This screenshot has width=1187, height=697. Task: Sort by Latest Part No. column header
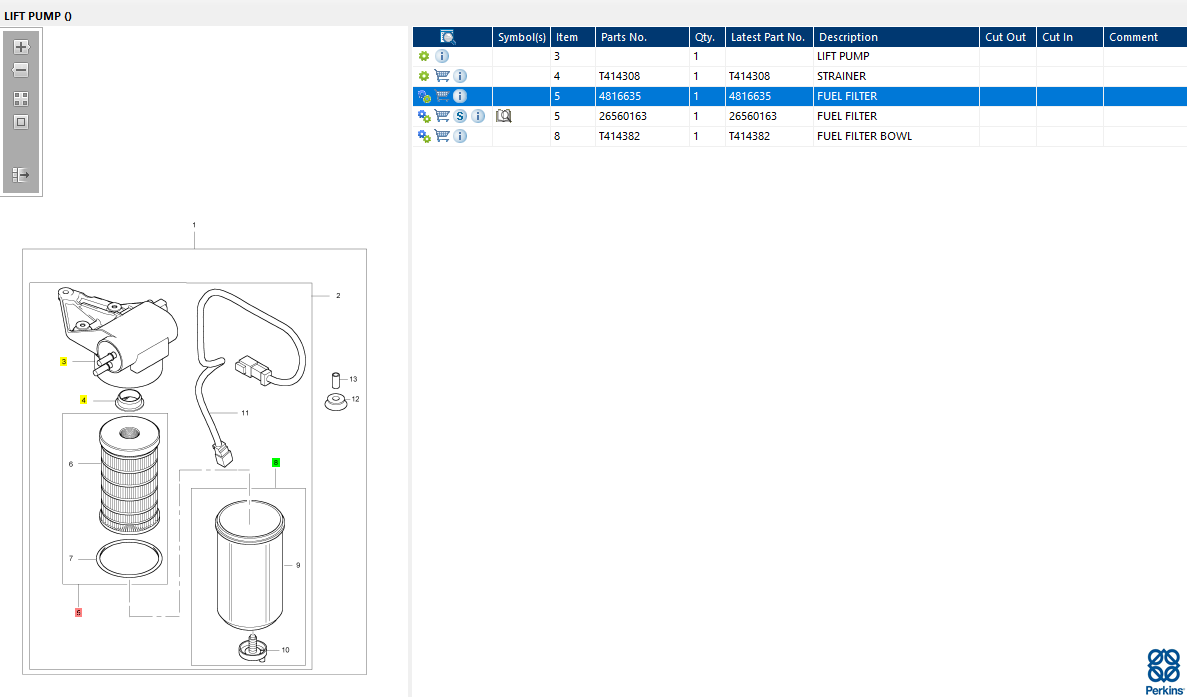[769, 37]
